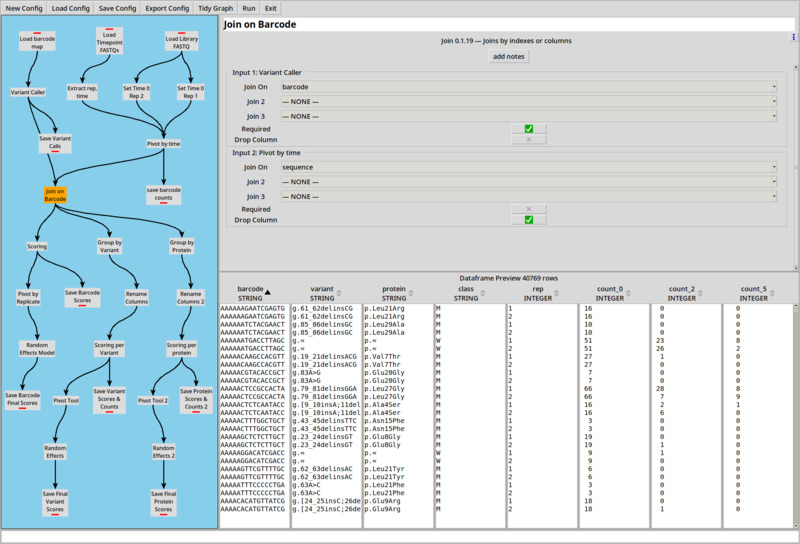The width and height of the screenshot is (800, 544).
Task: Select the save barcode counts node
Action: (x=163, y=194)
